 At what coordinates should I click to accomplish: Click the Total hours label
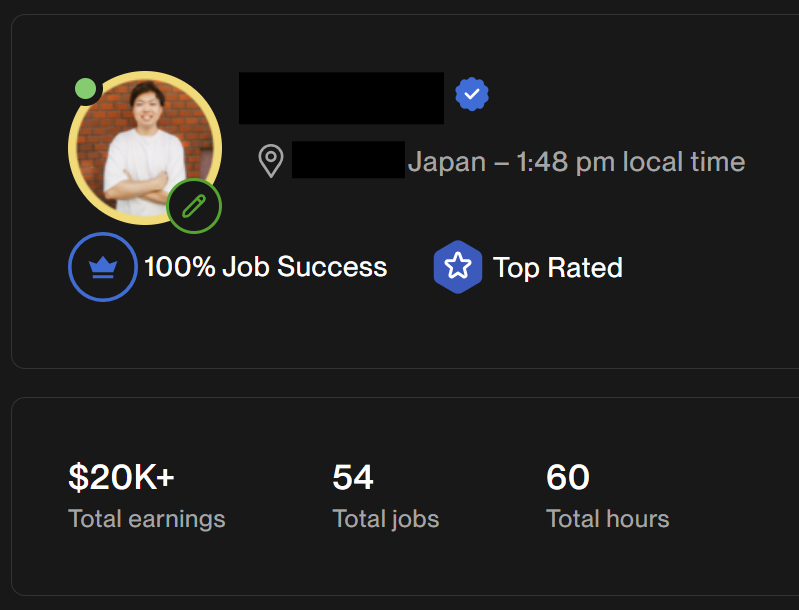pyautogui.click(x=607, y=519)
